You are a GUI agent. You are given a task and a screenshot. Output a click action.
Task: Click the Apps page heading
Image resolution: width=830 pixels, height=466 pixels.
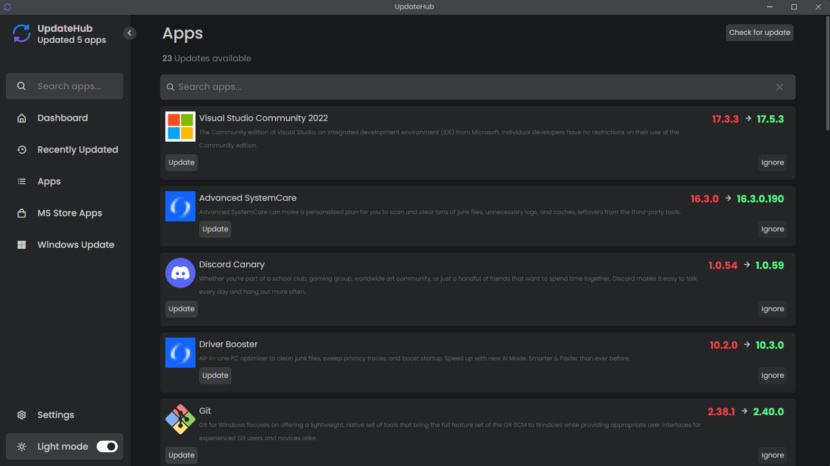click(x=183, y=33)
